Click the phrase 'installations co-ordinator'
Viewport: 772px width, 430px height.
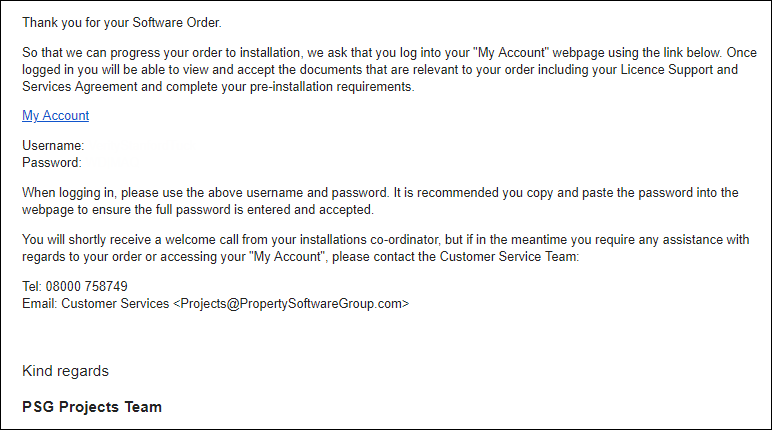click(369, 240)
